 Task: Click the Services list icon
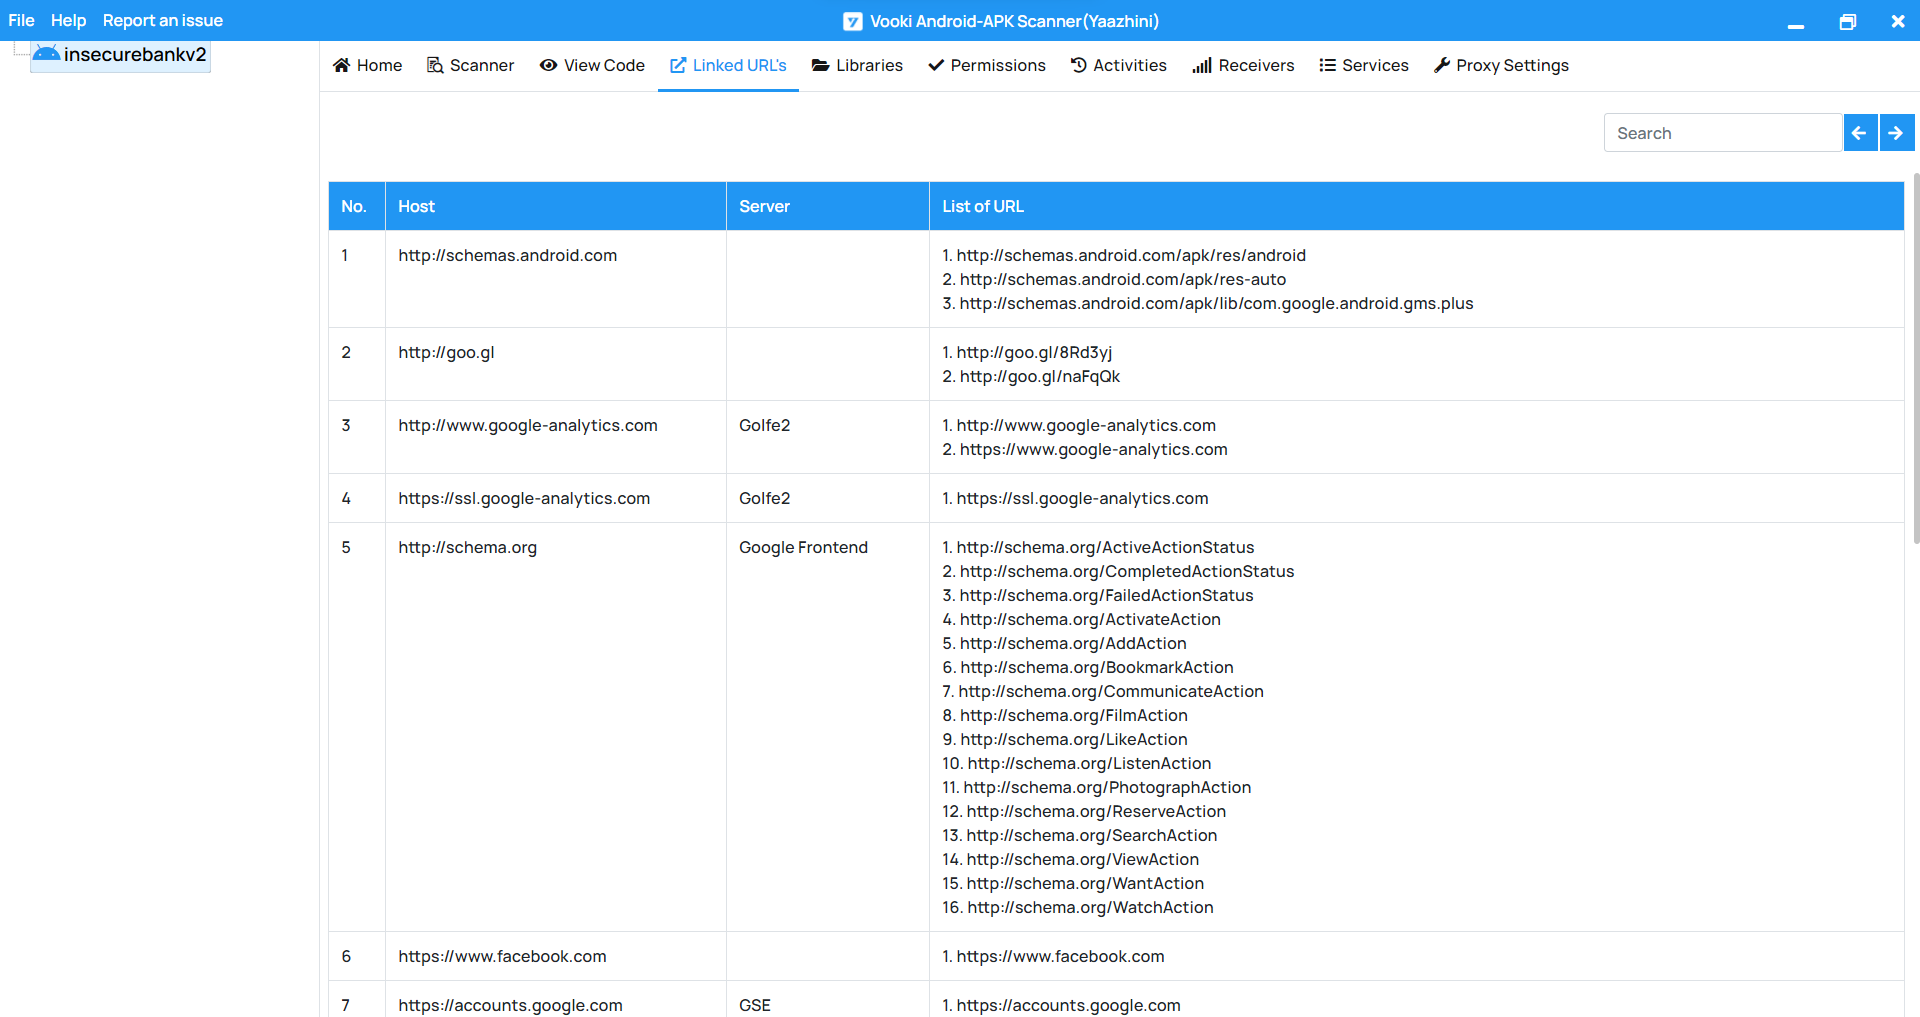(x=1327, y=65)
